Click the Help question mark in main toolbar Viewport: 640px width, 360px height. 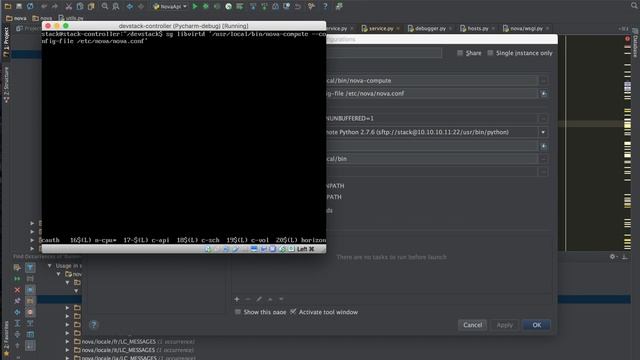325,6
